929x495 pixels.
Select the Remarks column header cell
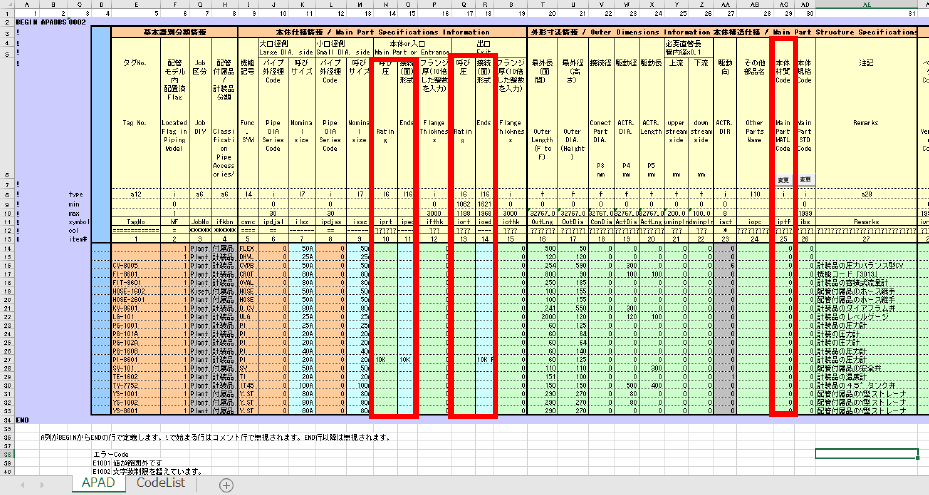click(866, 123)
